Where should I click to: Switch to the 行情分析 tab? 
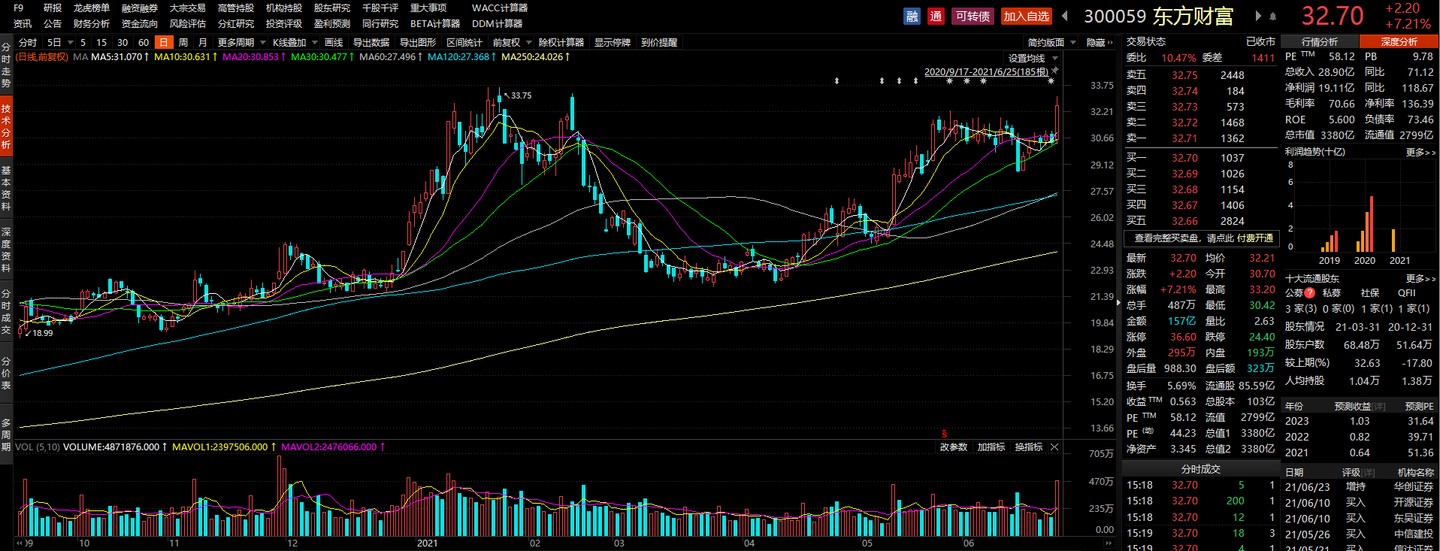[x=1318, y=41]
